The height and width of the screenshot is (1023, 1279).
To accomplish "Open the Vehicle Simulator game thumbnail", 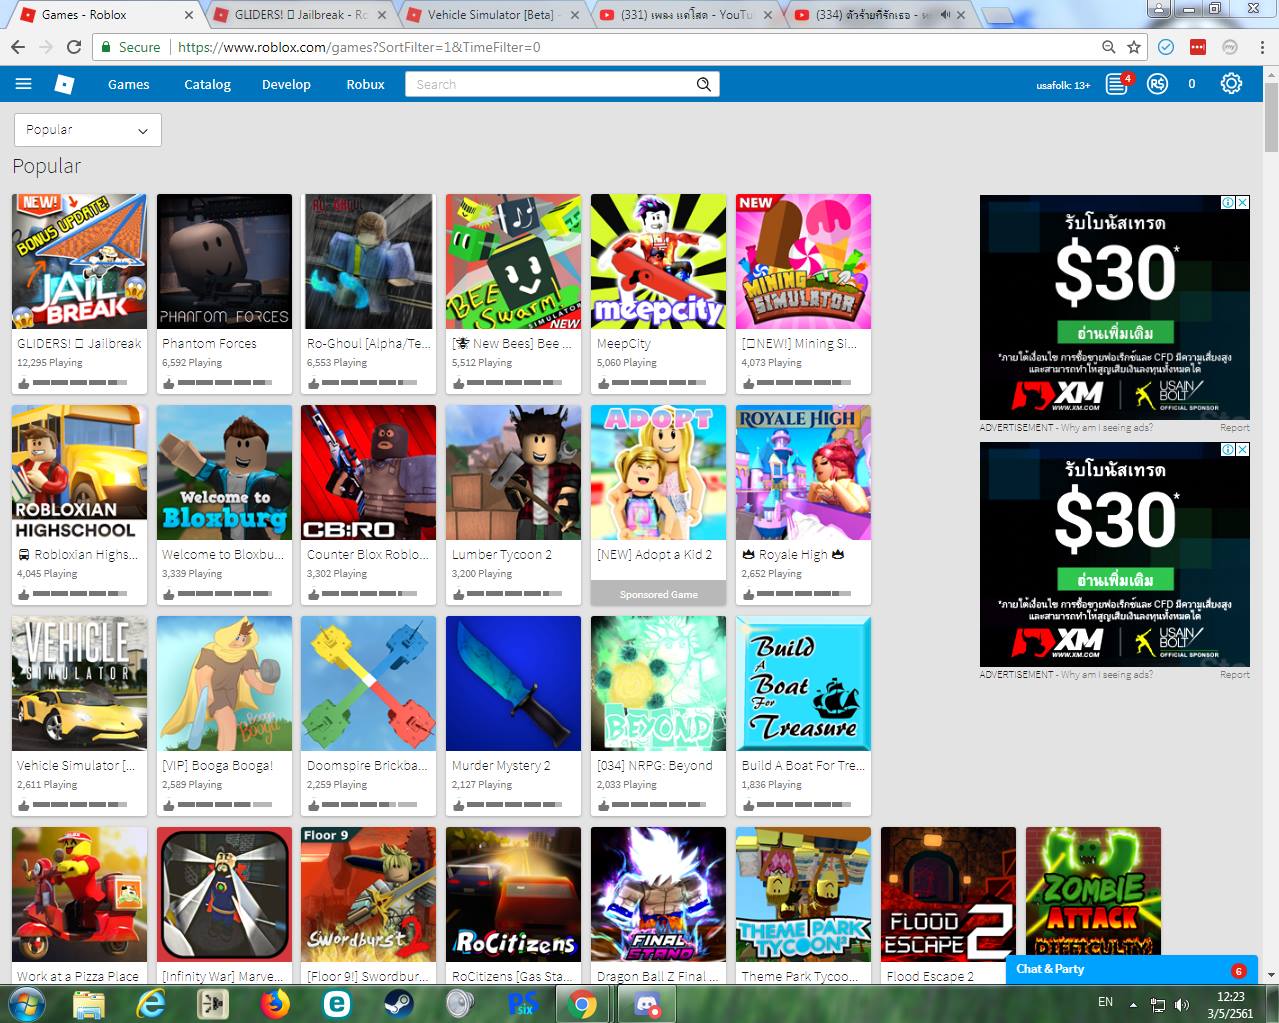I will (79, 683).
